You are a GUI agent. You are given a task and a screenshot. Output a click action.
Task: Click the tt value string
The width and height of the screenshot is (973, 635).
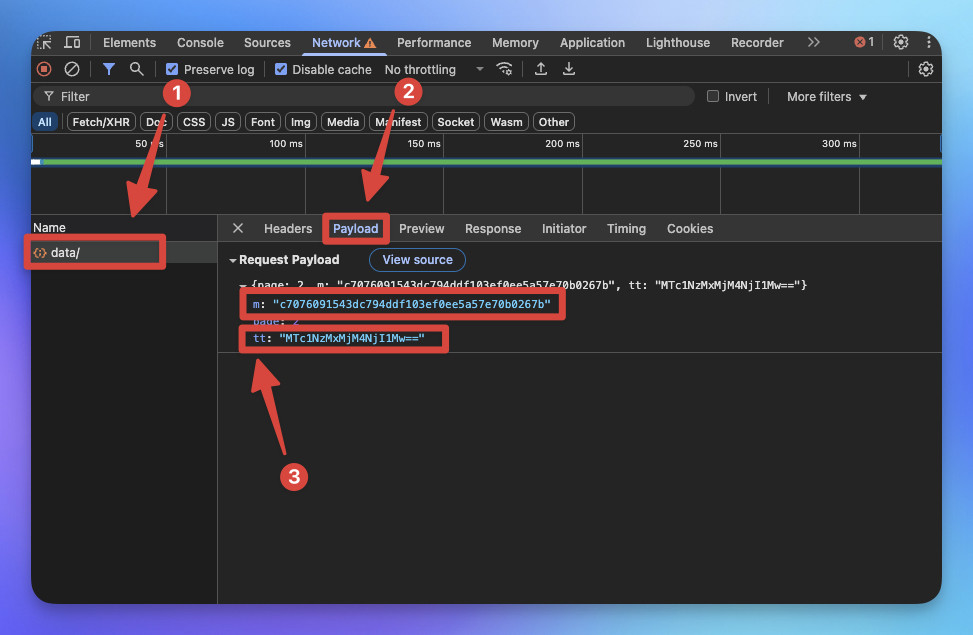pyautogui.click(x=352, y=338)
